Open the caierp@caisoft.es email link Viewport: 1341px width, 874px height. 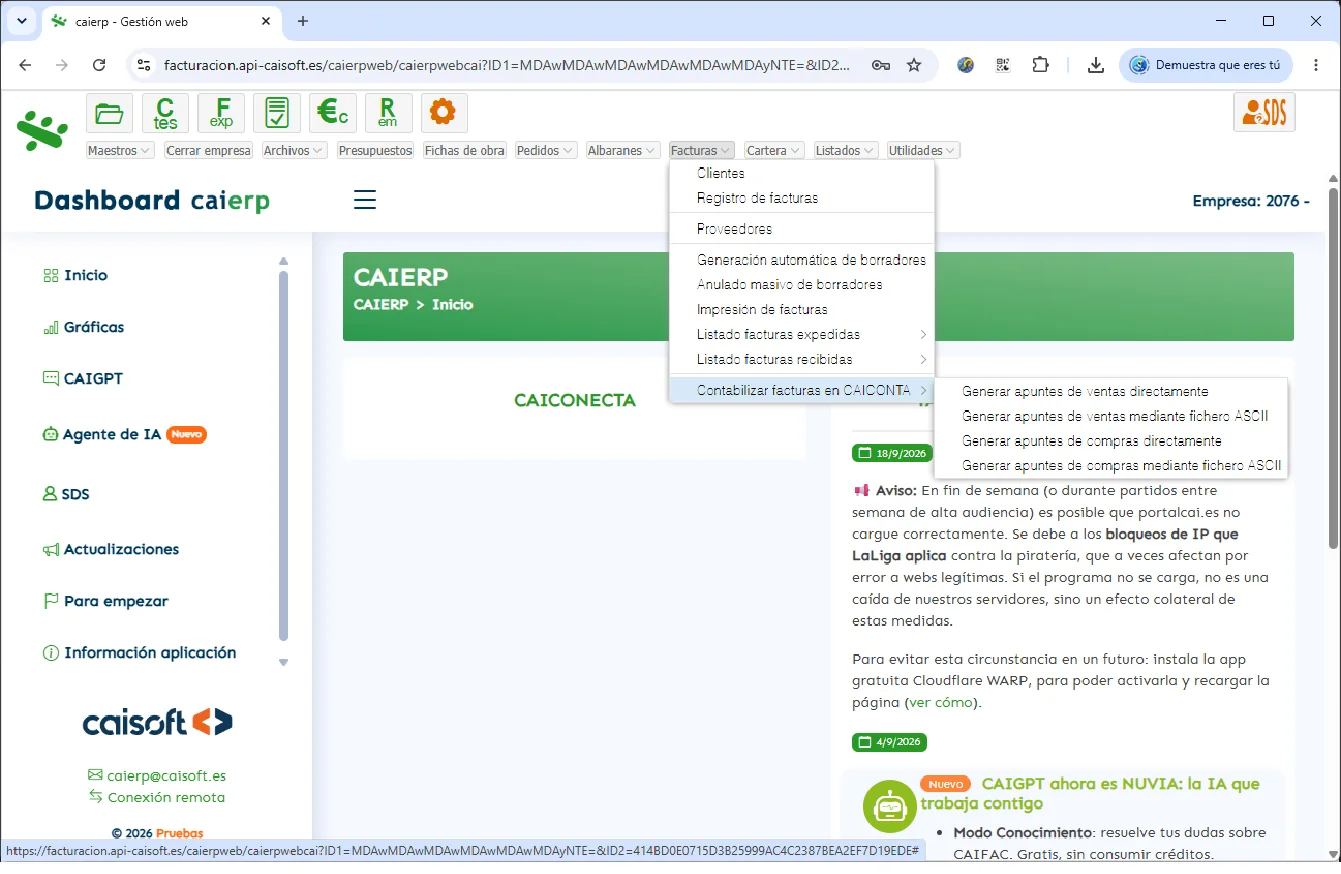coord(166,776)
